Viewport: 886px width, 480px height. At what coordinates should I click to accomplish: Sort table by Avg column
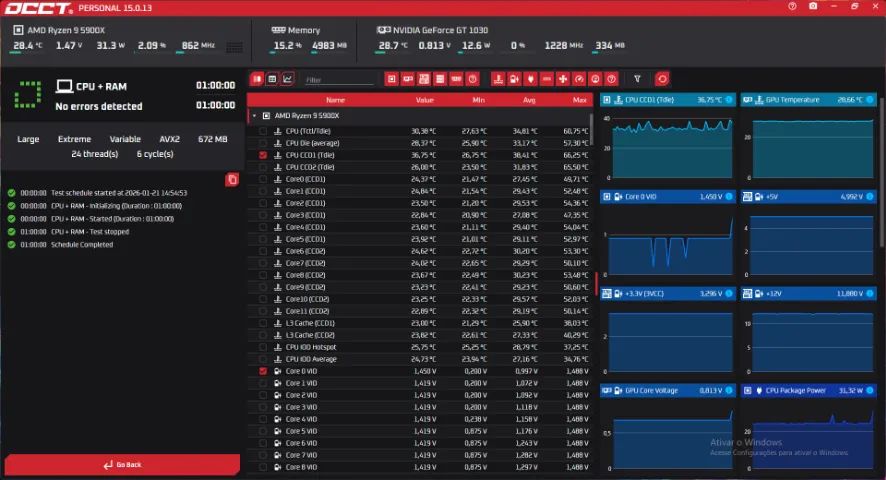click(x=529, y=100)
